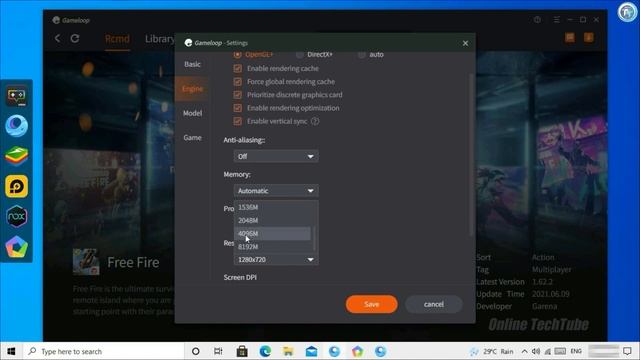Open the notification center icon

(627, 351)
